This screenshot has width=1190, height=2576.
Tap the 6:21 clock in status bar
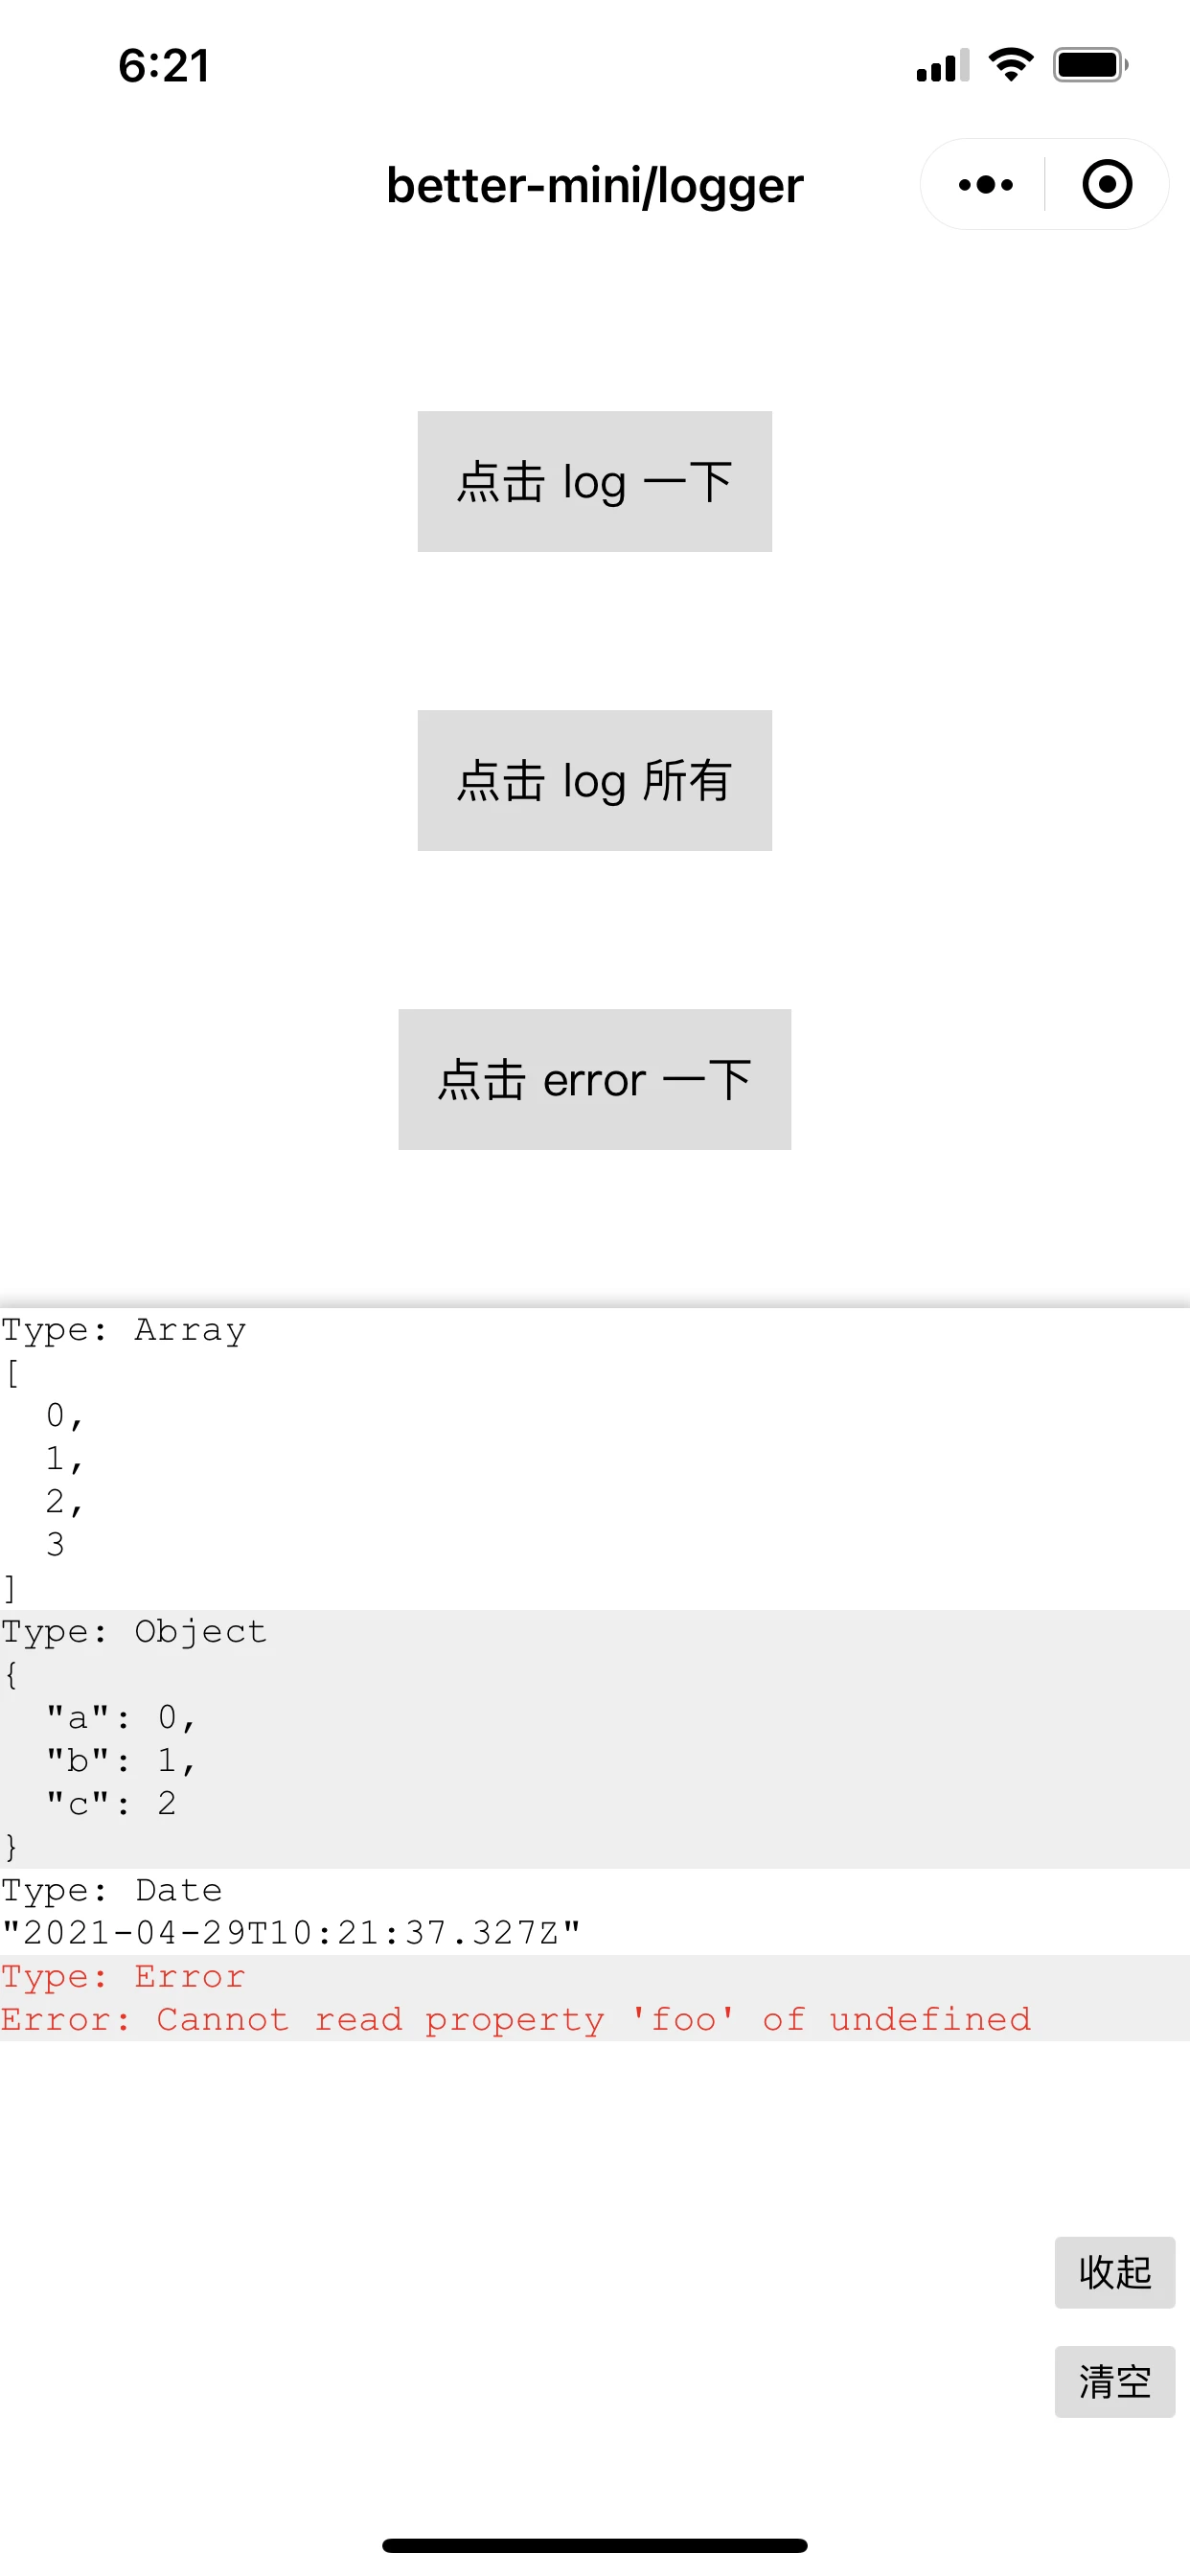tap(164, 66)
